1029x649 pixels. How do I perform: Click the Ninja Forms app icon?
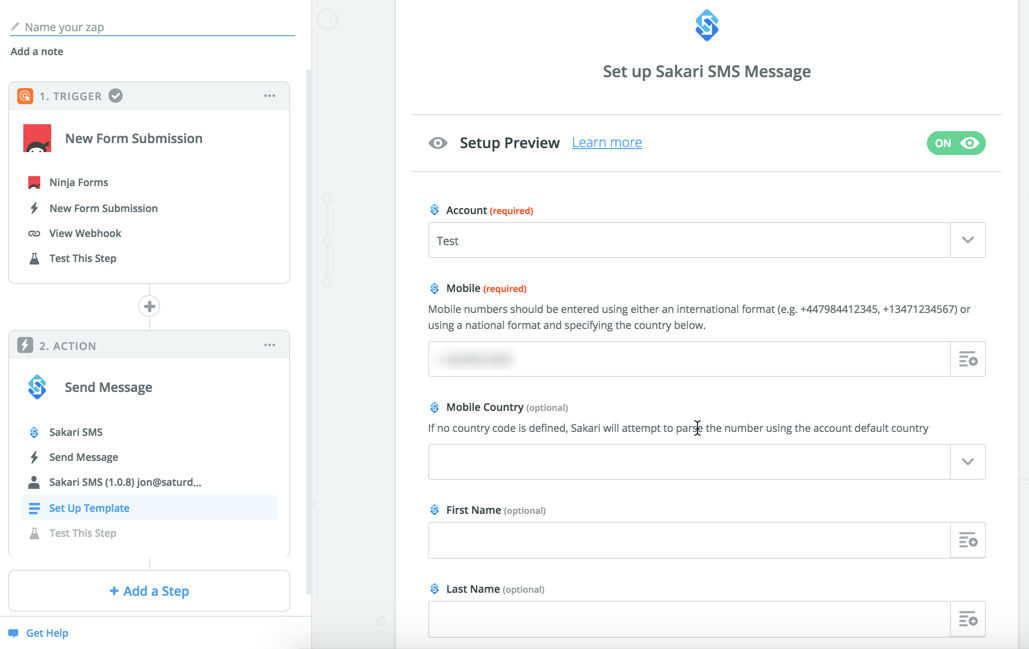[x=38, y=139]
